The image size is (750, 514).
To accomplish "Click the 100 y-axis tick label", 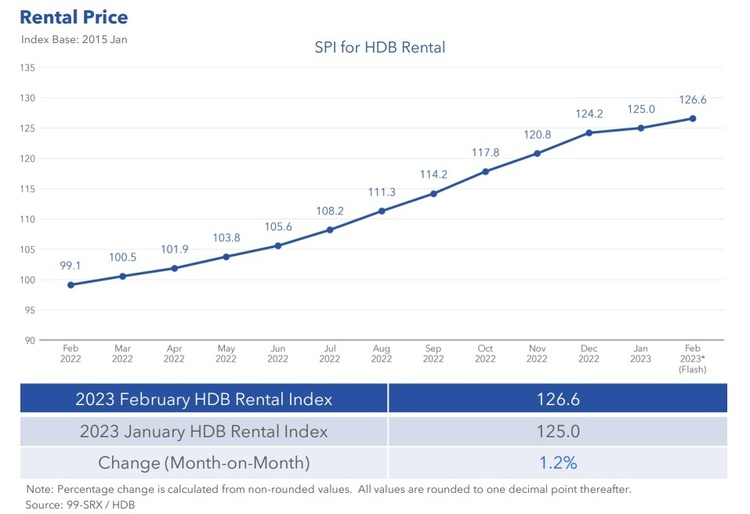I will [28, 280].
